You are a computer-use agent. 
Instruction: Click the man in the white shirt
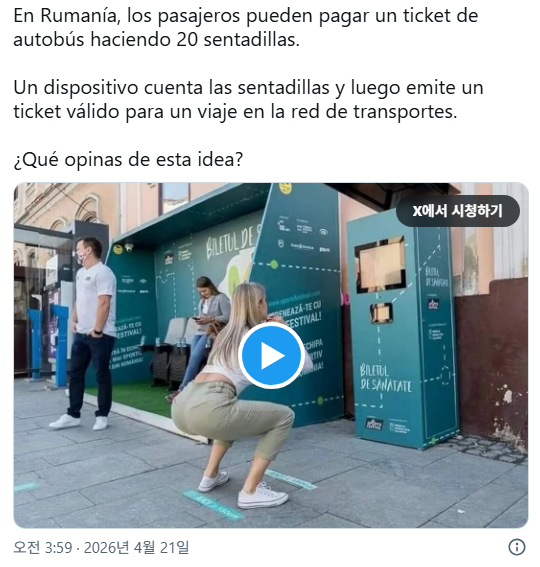point(90,333)
